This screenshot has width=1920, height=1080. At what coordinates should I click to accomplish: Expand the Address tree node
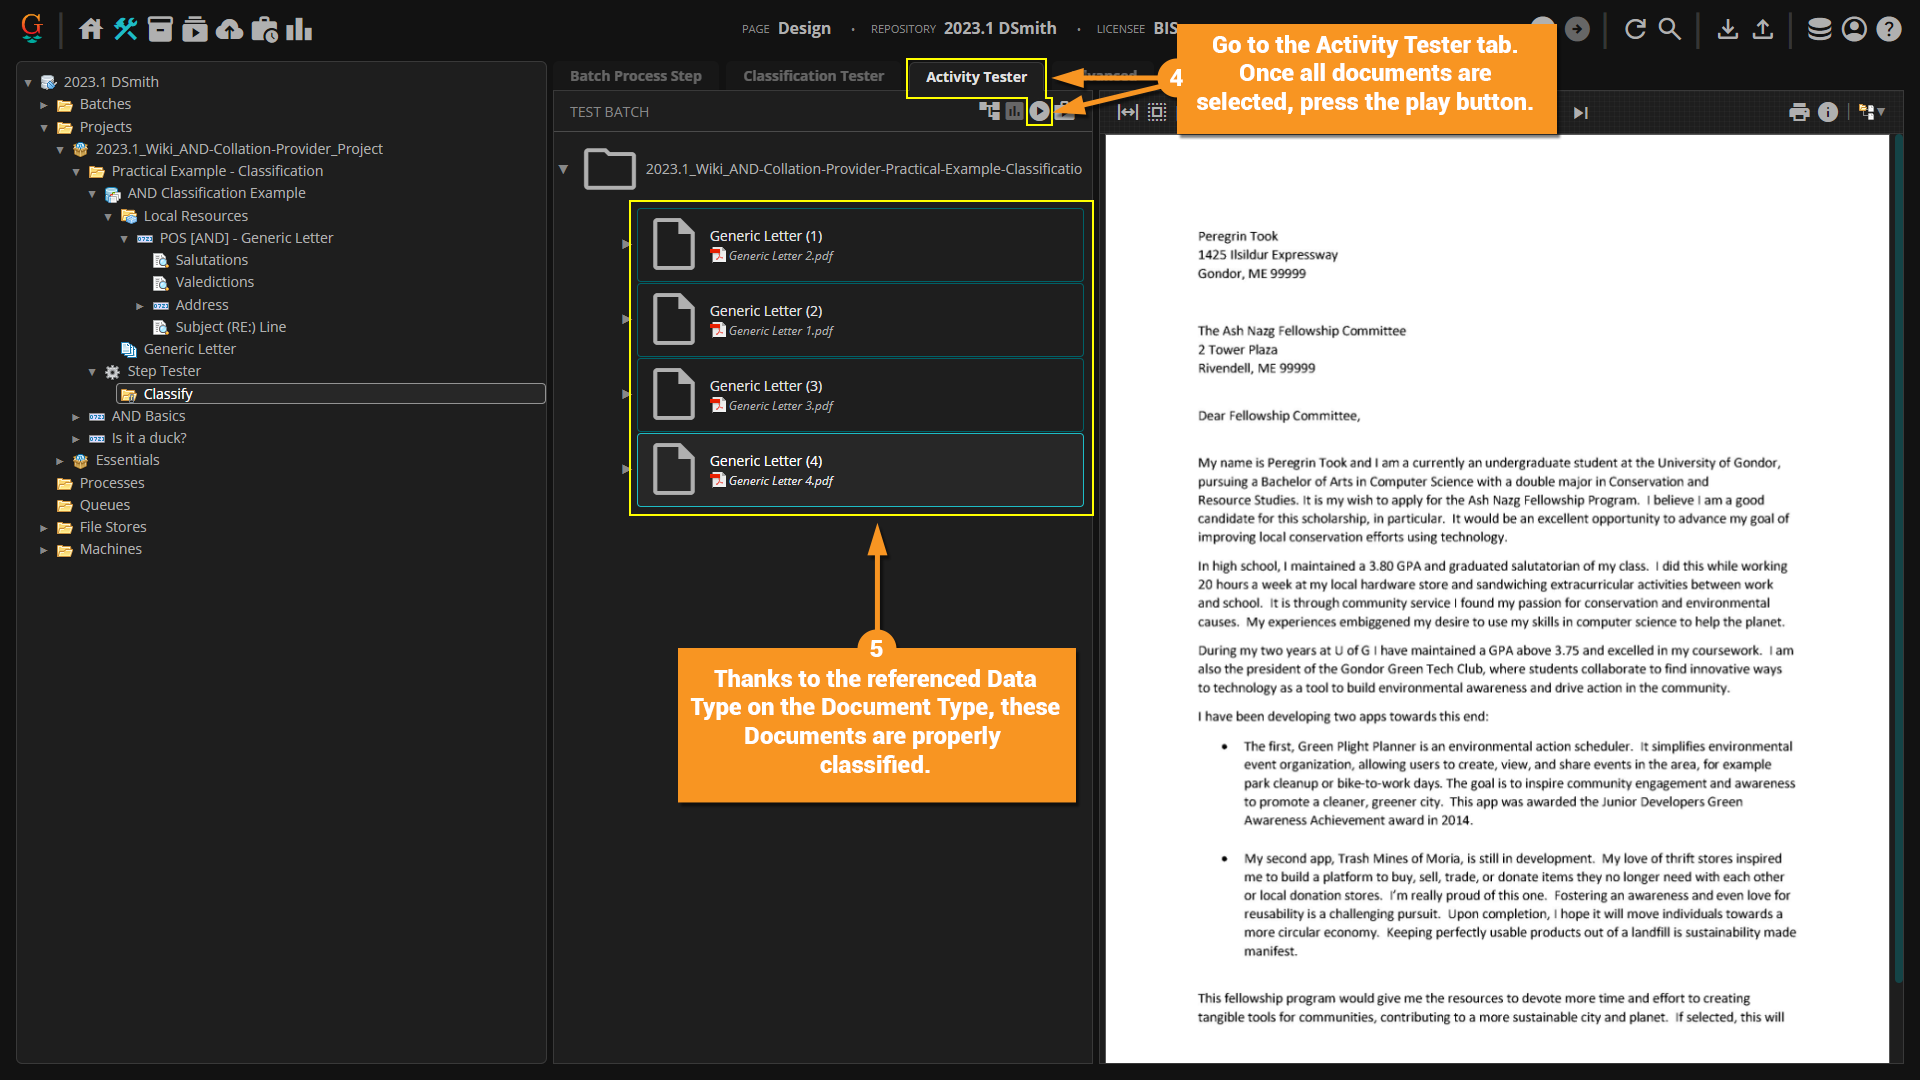(140, 305)
